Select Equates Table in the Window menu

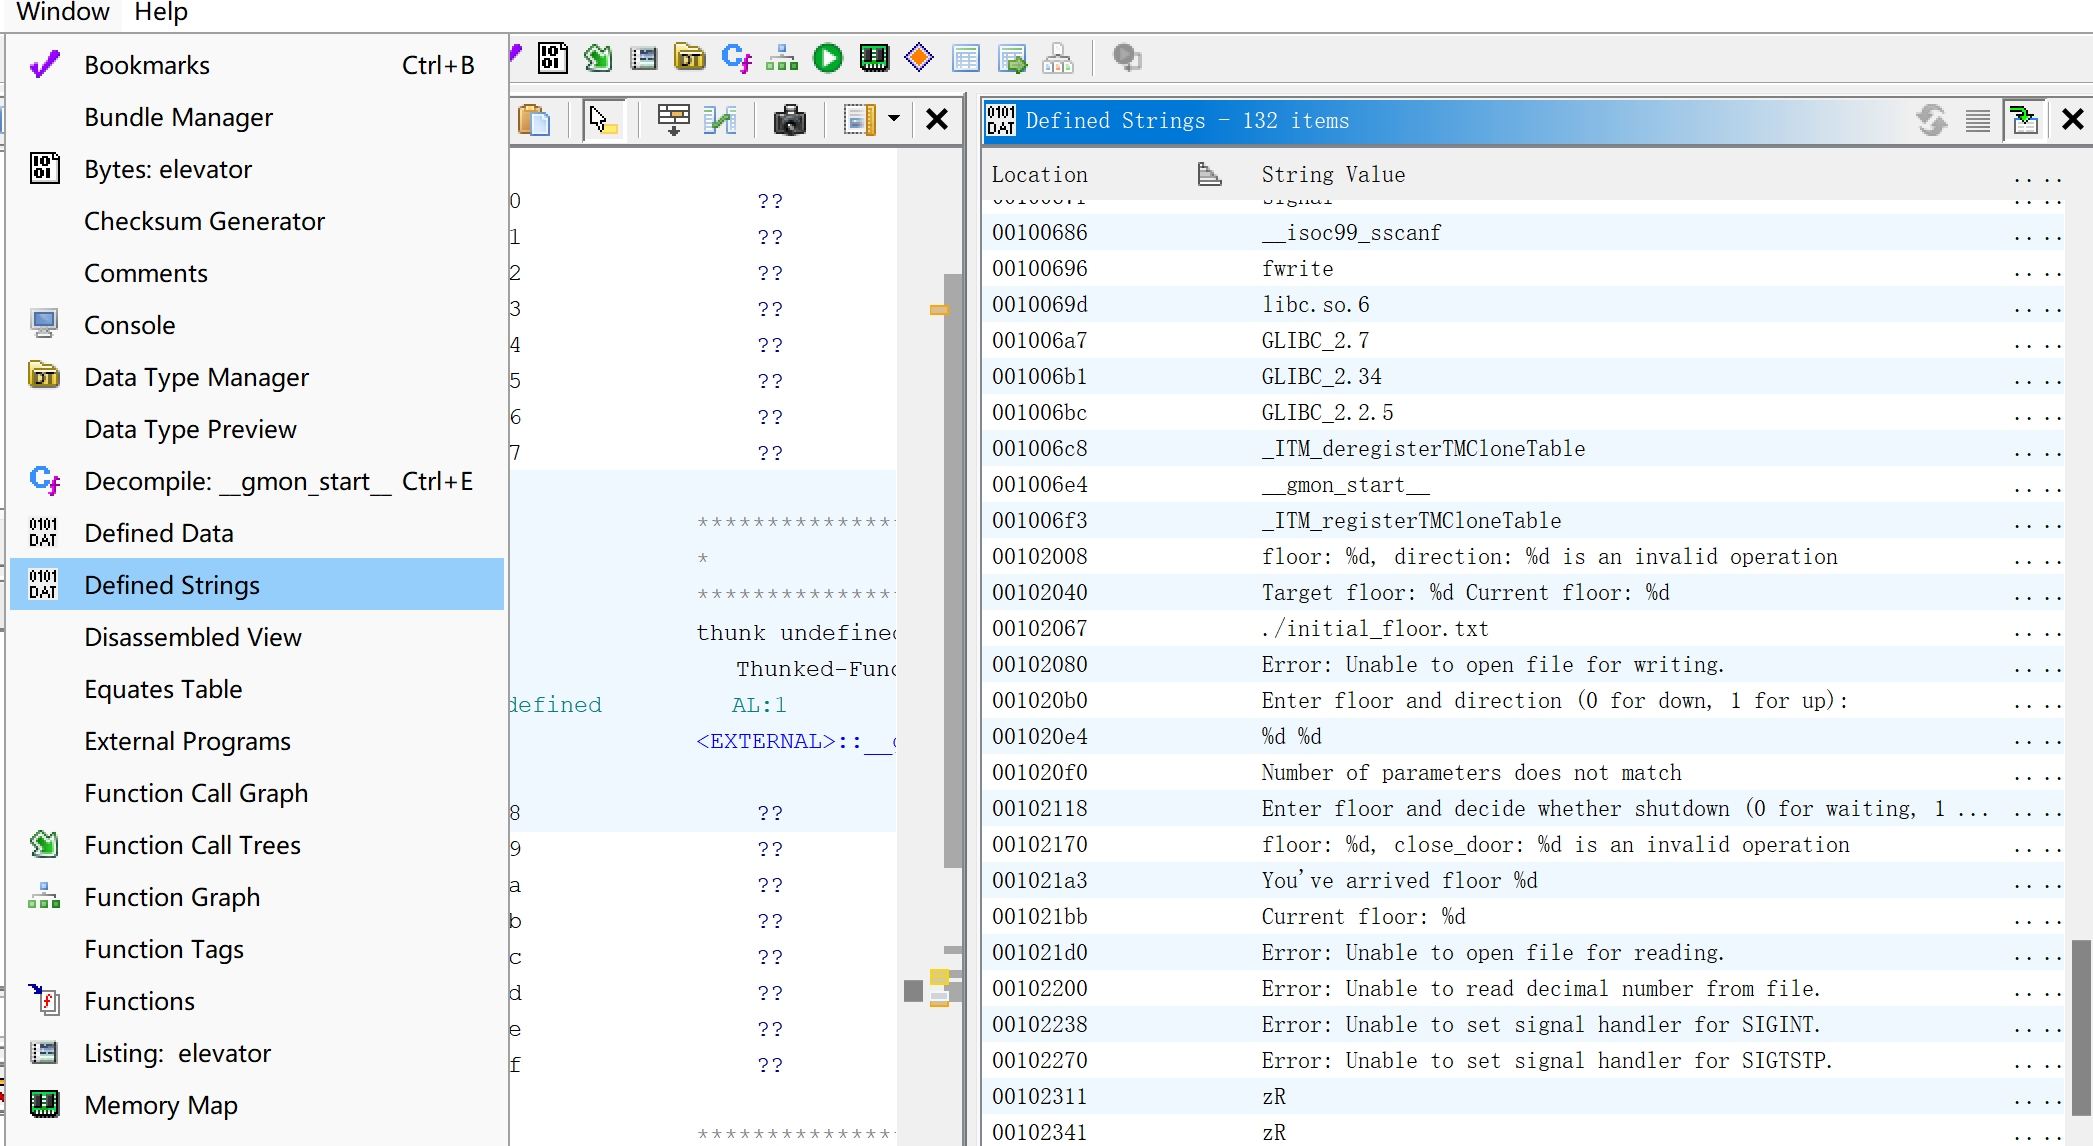pos(256,689)
